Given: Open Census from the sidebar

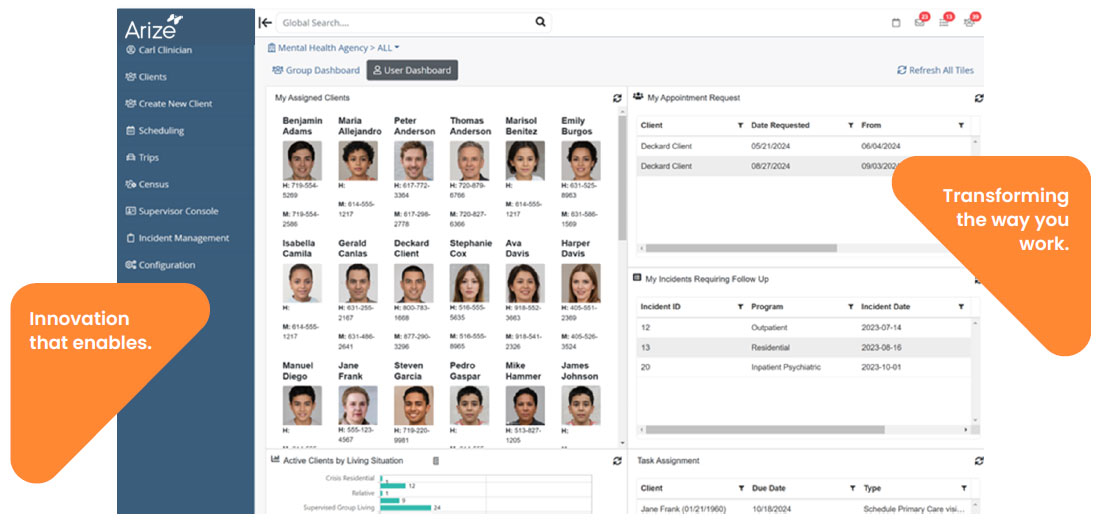Looking at the screenshot, I should [146, 185].
